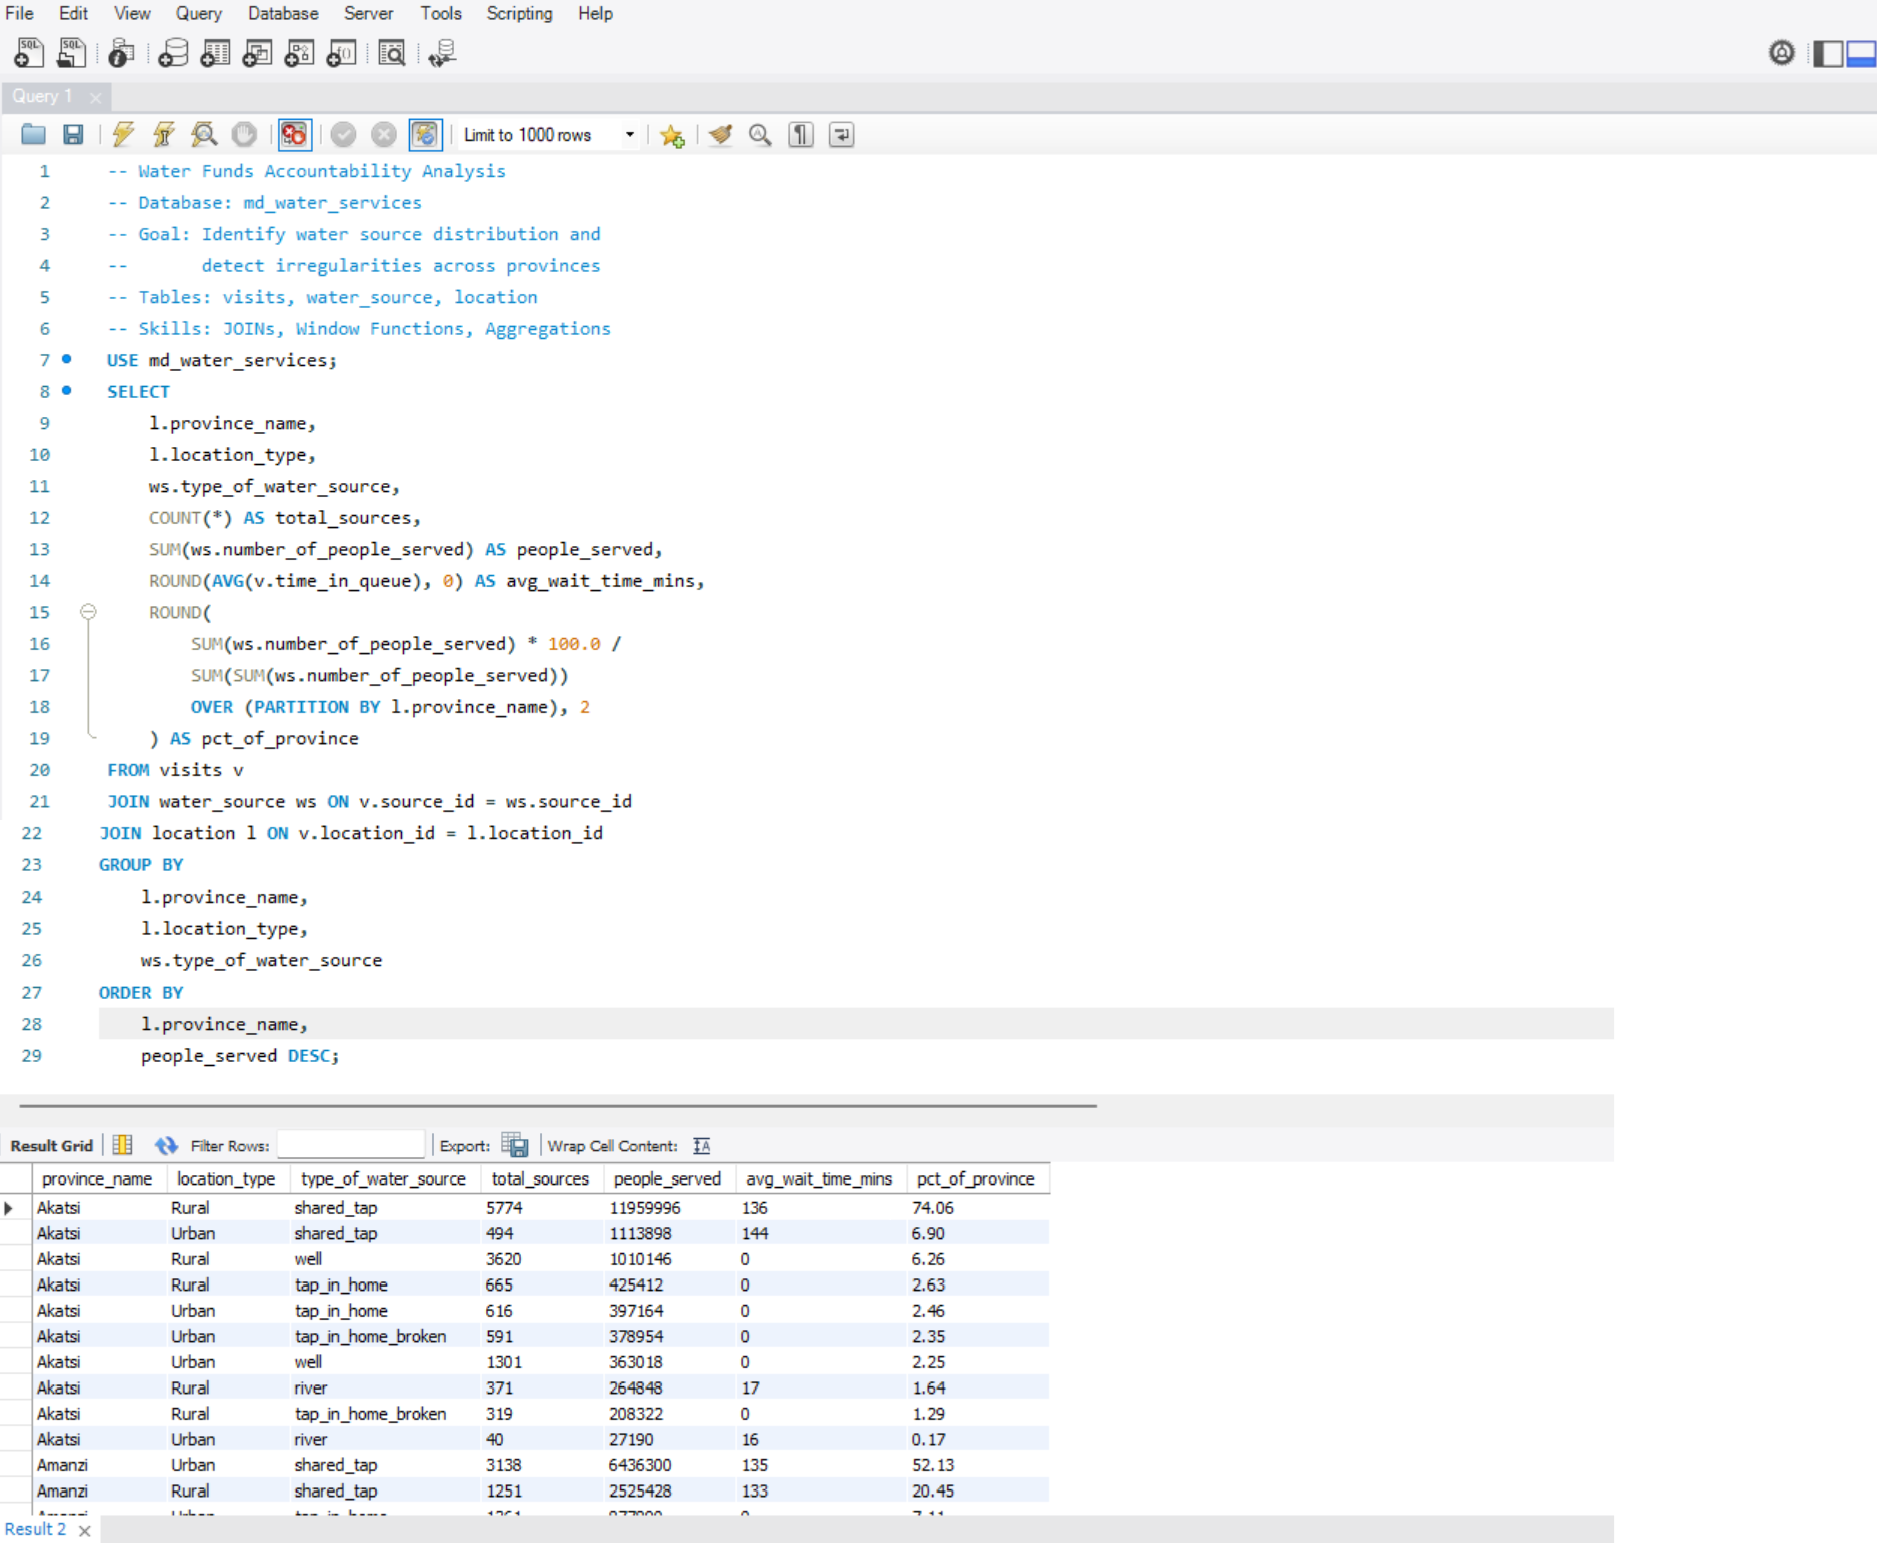Save the current script
Viewport: 1877px width, 1553px height.
[72, 135]
